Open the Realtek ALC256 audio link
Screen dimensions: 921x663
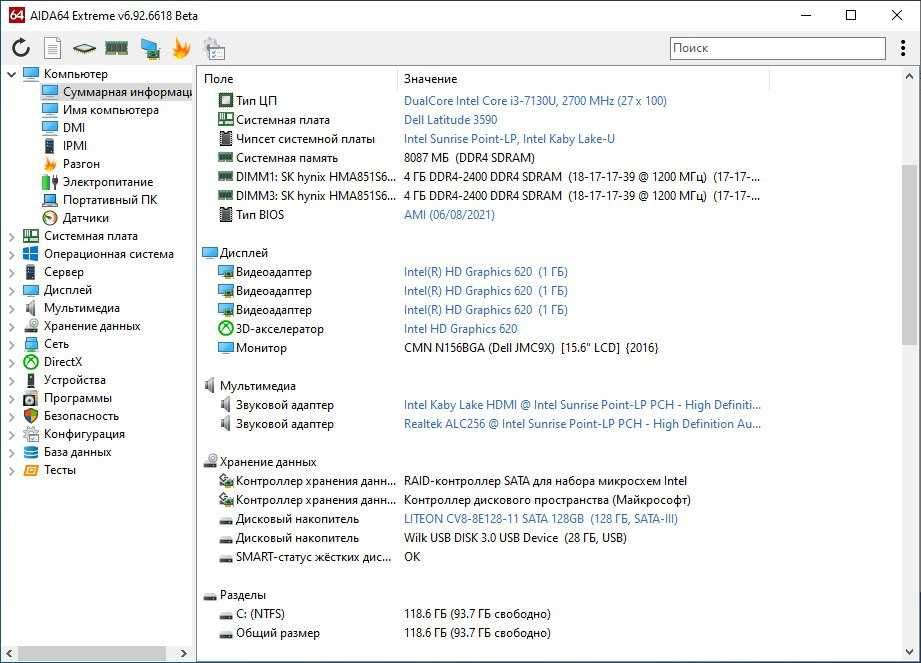(582, 423)
